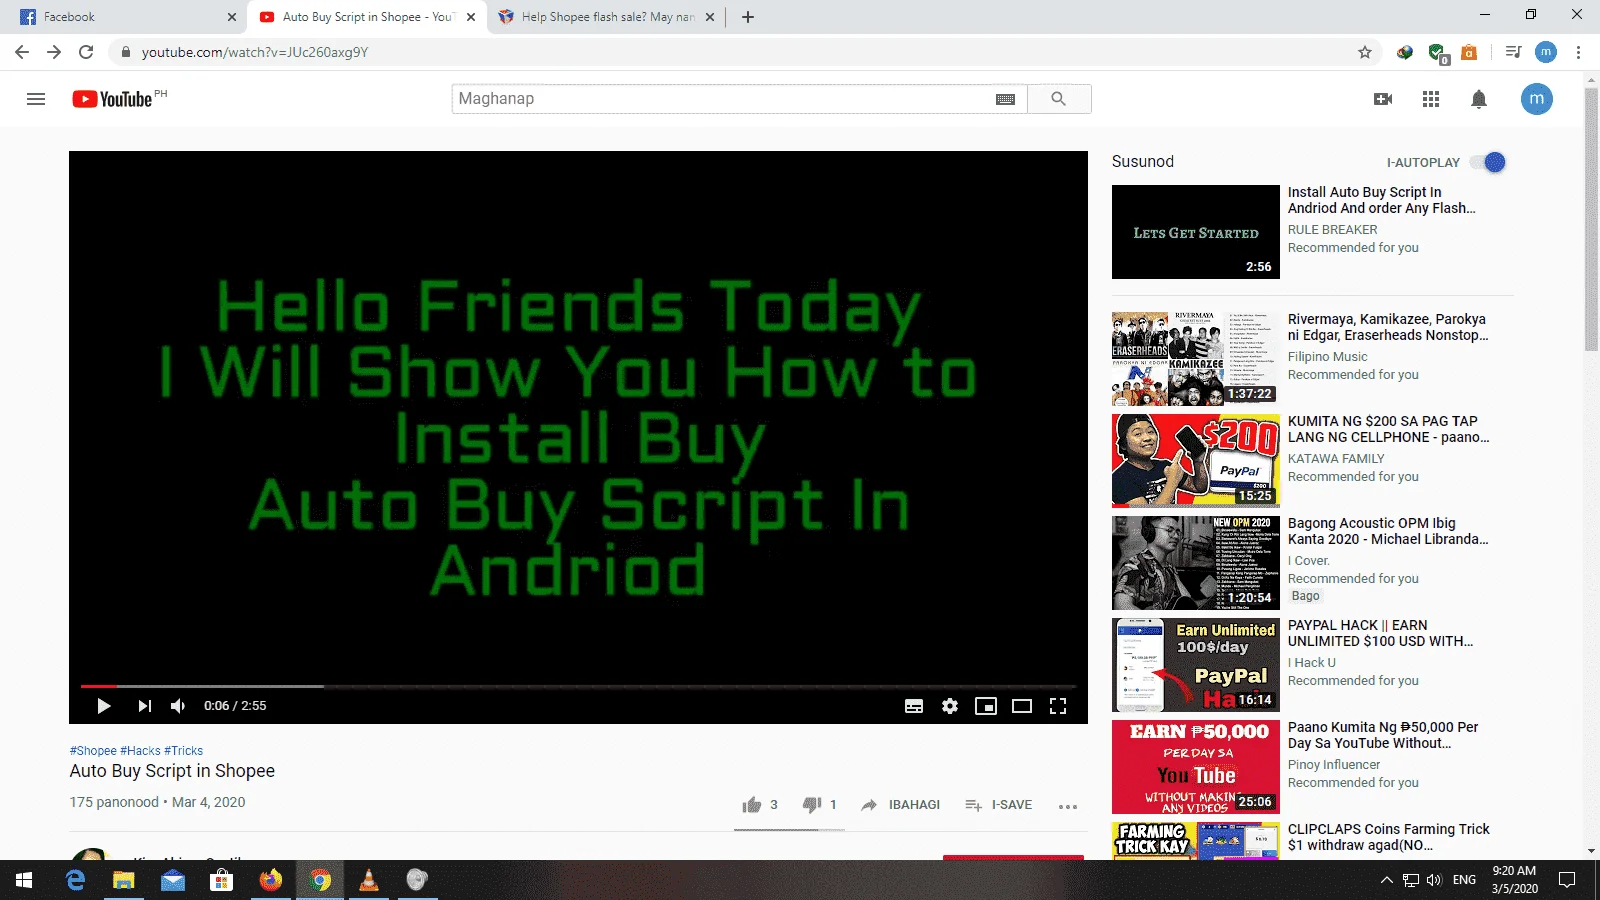Open the #Hacks hashtag link
Image resolution: width=1600 pixels, height=900 pixels.
(x=140, y=751)
